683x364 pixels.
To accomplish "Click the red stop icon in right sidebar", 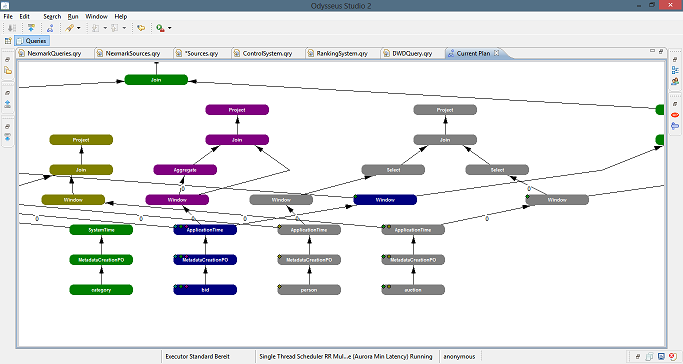I will 675,115.
